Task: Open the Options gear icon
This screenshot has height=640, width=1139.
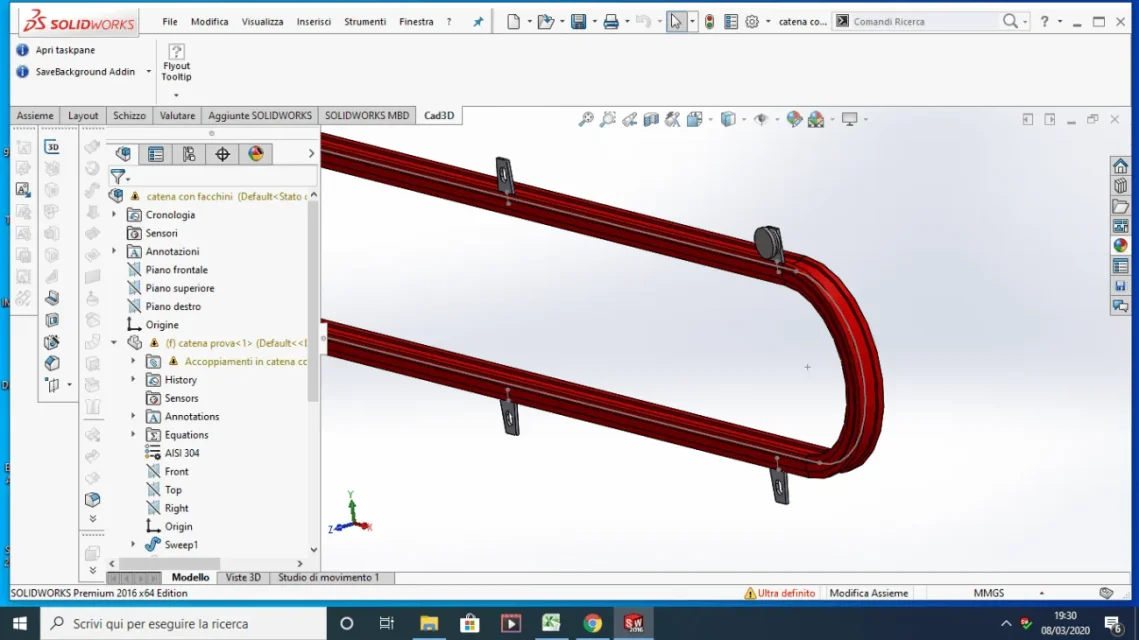Action: tap(752, 22)
